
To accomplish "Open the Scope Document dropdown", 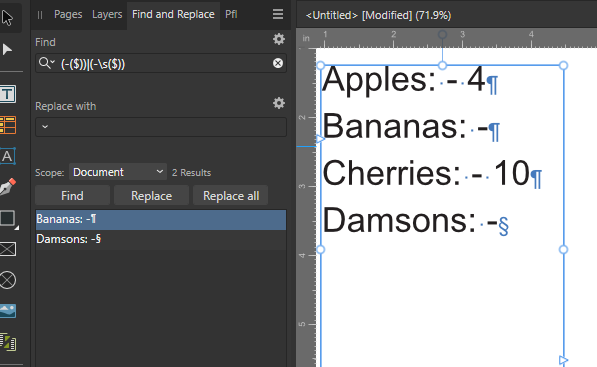I will [118, 172].
